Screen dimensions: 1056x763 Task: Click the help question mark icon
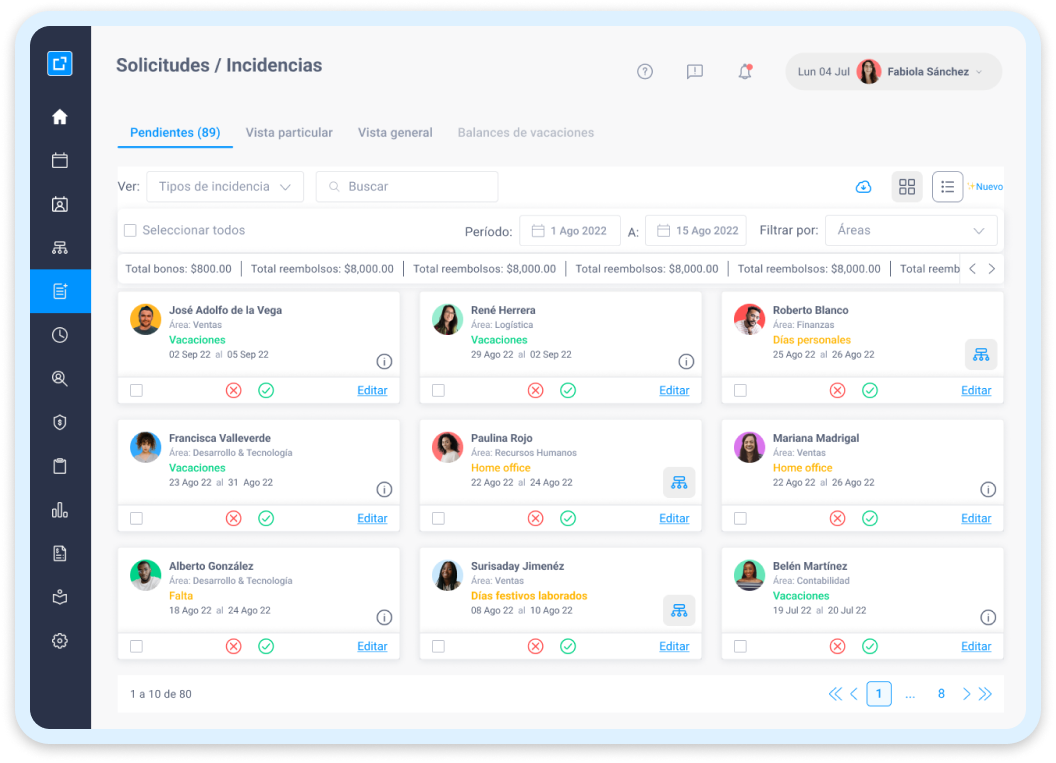pyautogui.click(x=645, y=71)
